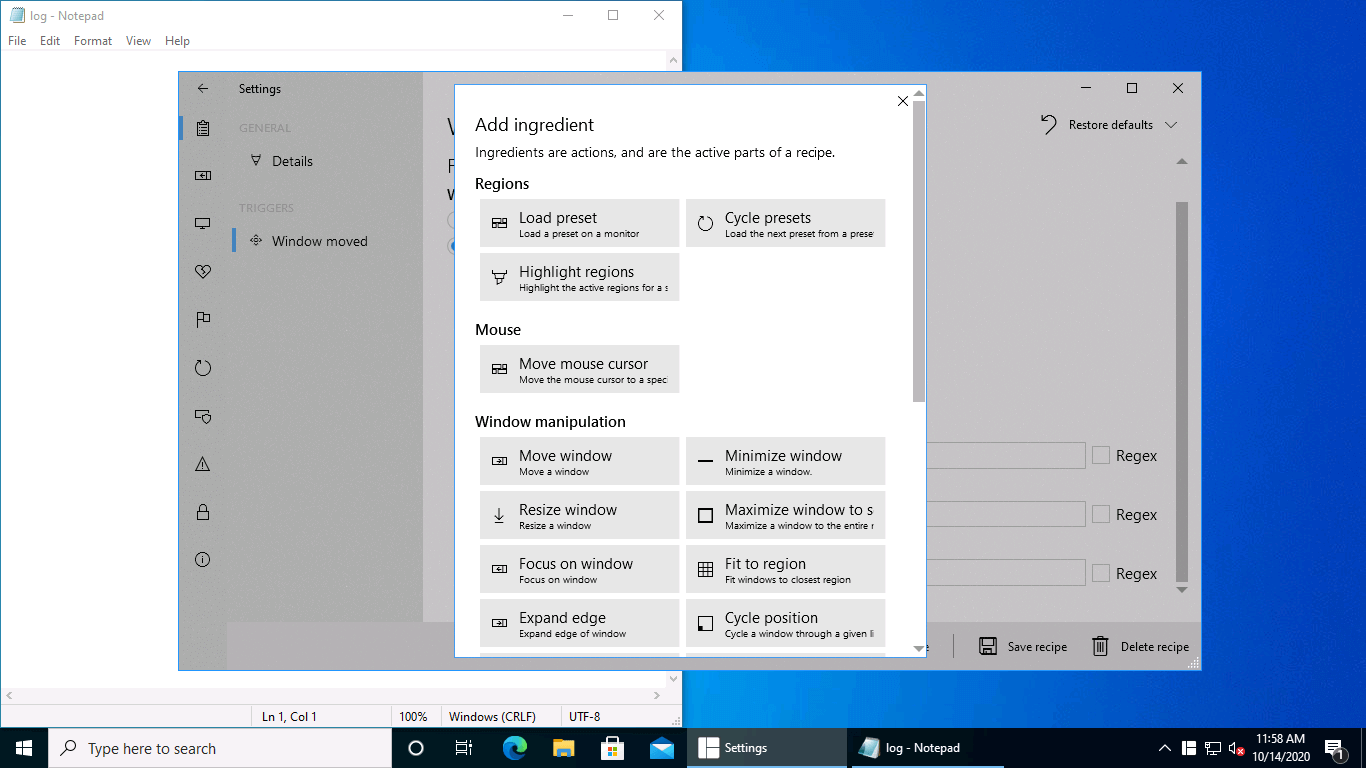The width and height of the screenshot is (1366, 768).
Task: Add the Move mouse cursor ingredient
Action: coord(579,369)
